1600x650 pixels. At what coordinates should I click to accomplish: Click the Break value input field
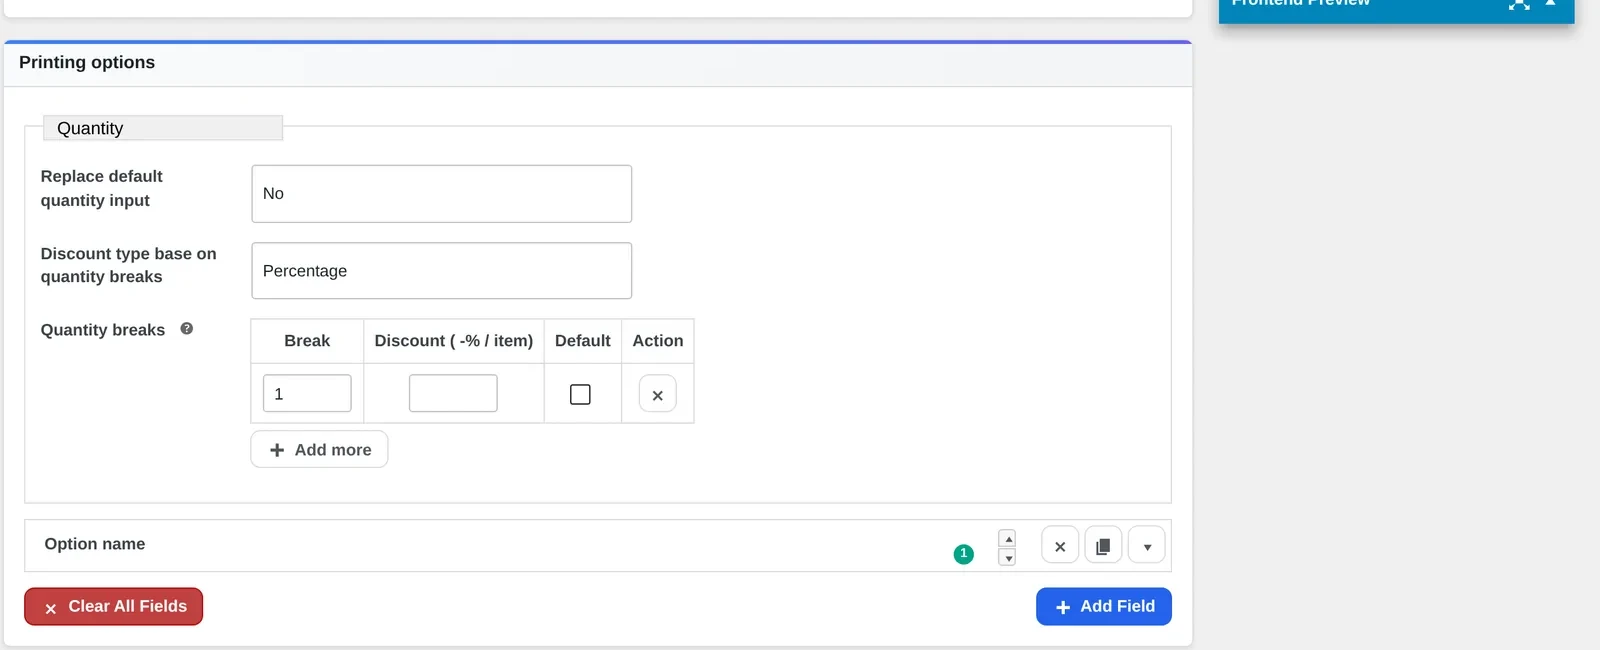click(x=307, y=393)
